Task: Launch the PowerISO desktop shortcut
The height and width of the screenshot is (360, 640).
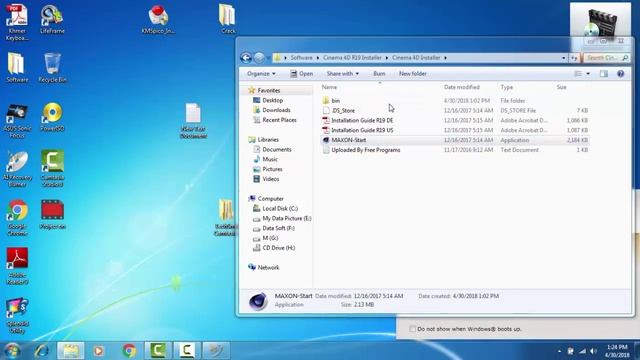Action: [52, 117]
